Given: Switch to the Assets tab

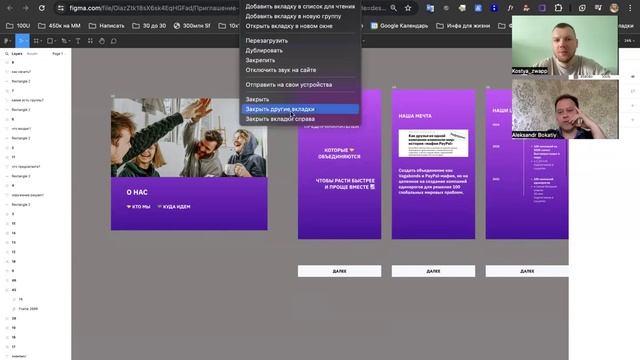Looking at the screenshot, I should click(x=32, y=53).
